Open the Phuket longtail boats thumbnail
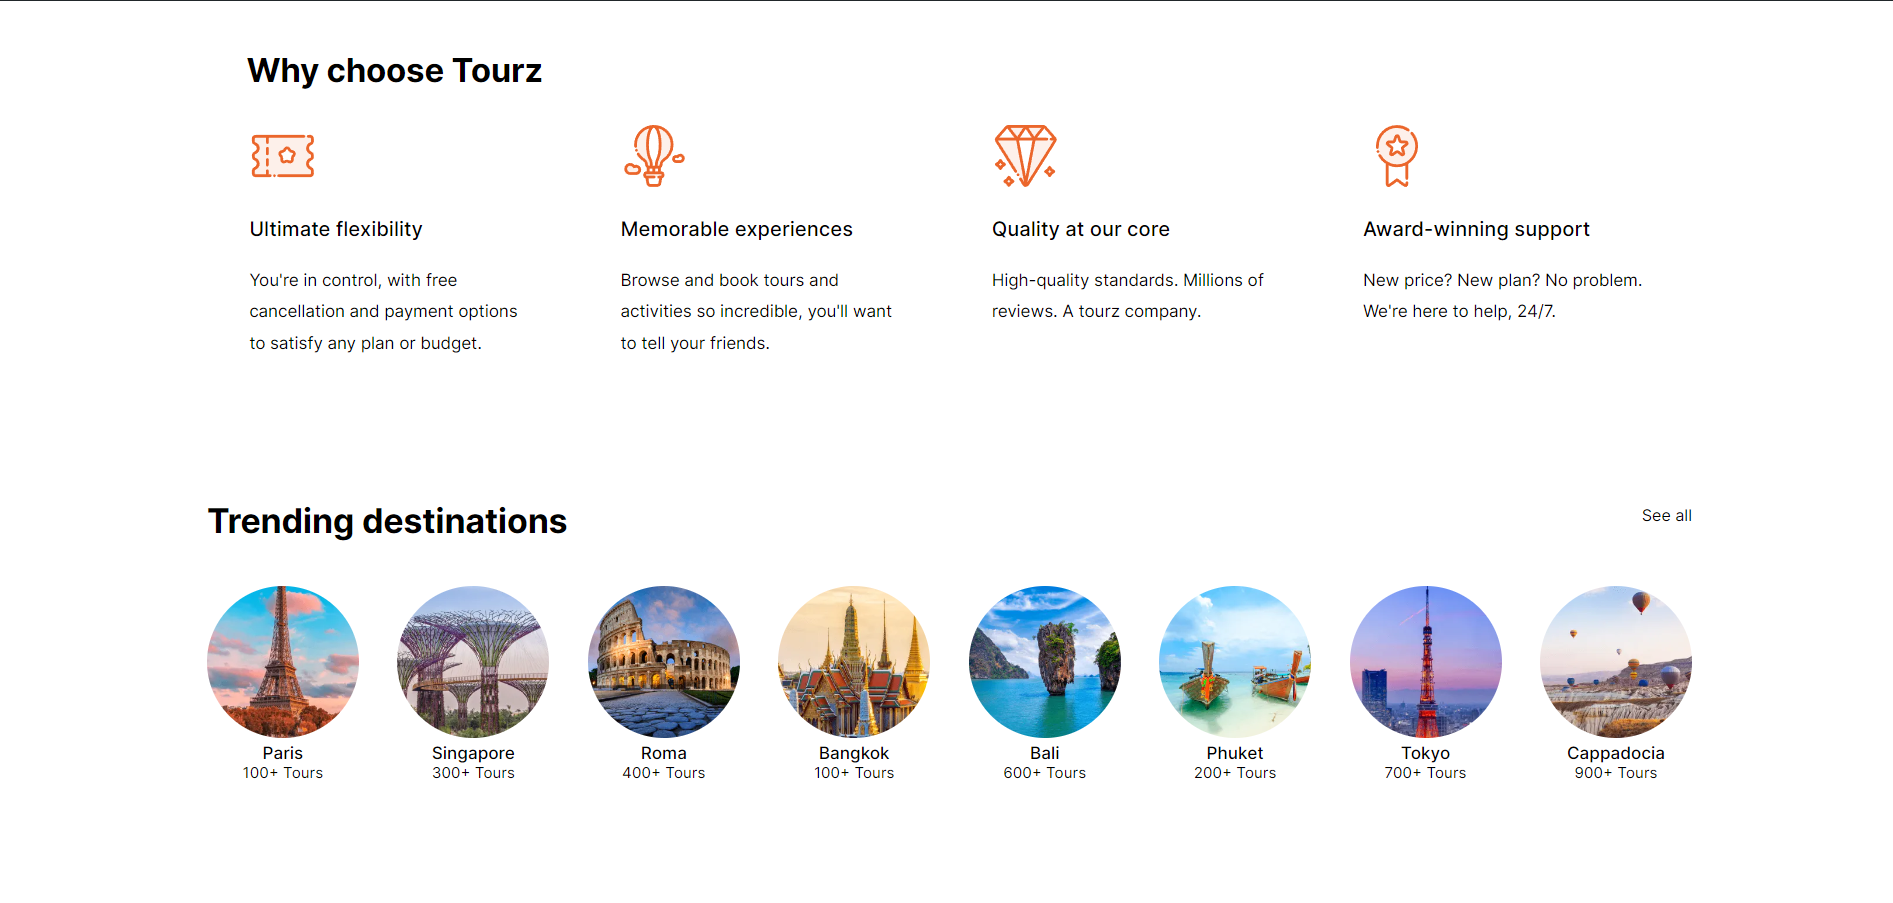 pyautogui.click(x=1235, y=662)
